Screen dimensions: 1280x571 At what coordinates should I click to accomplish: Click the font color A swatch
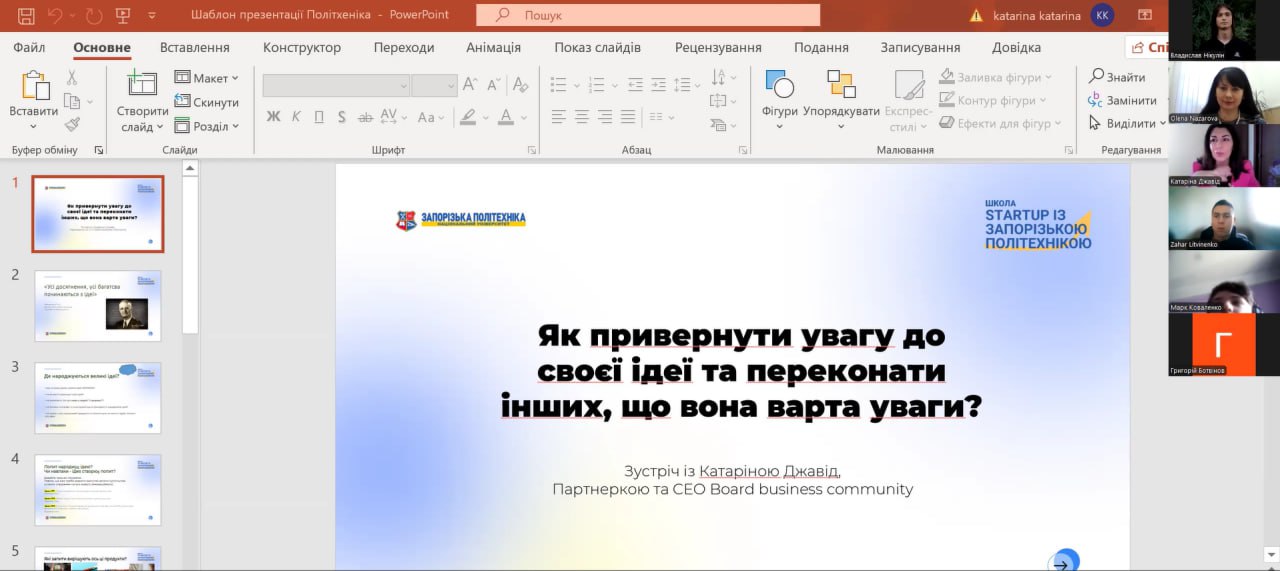pyautogui.click(x=505, y=117)
